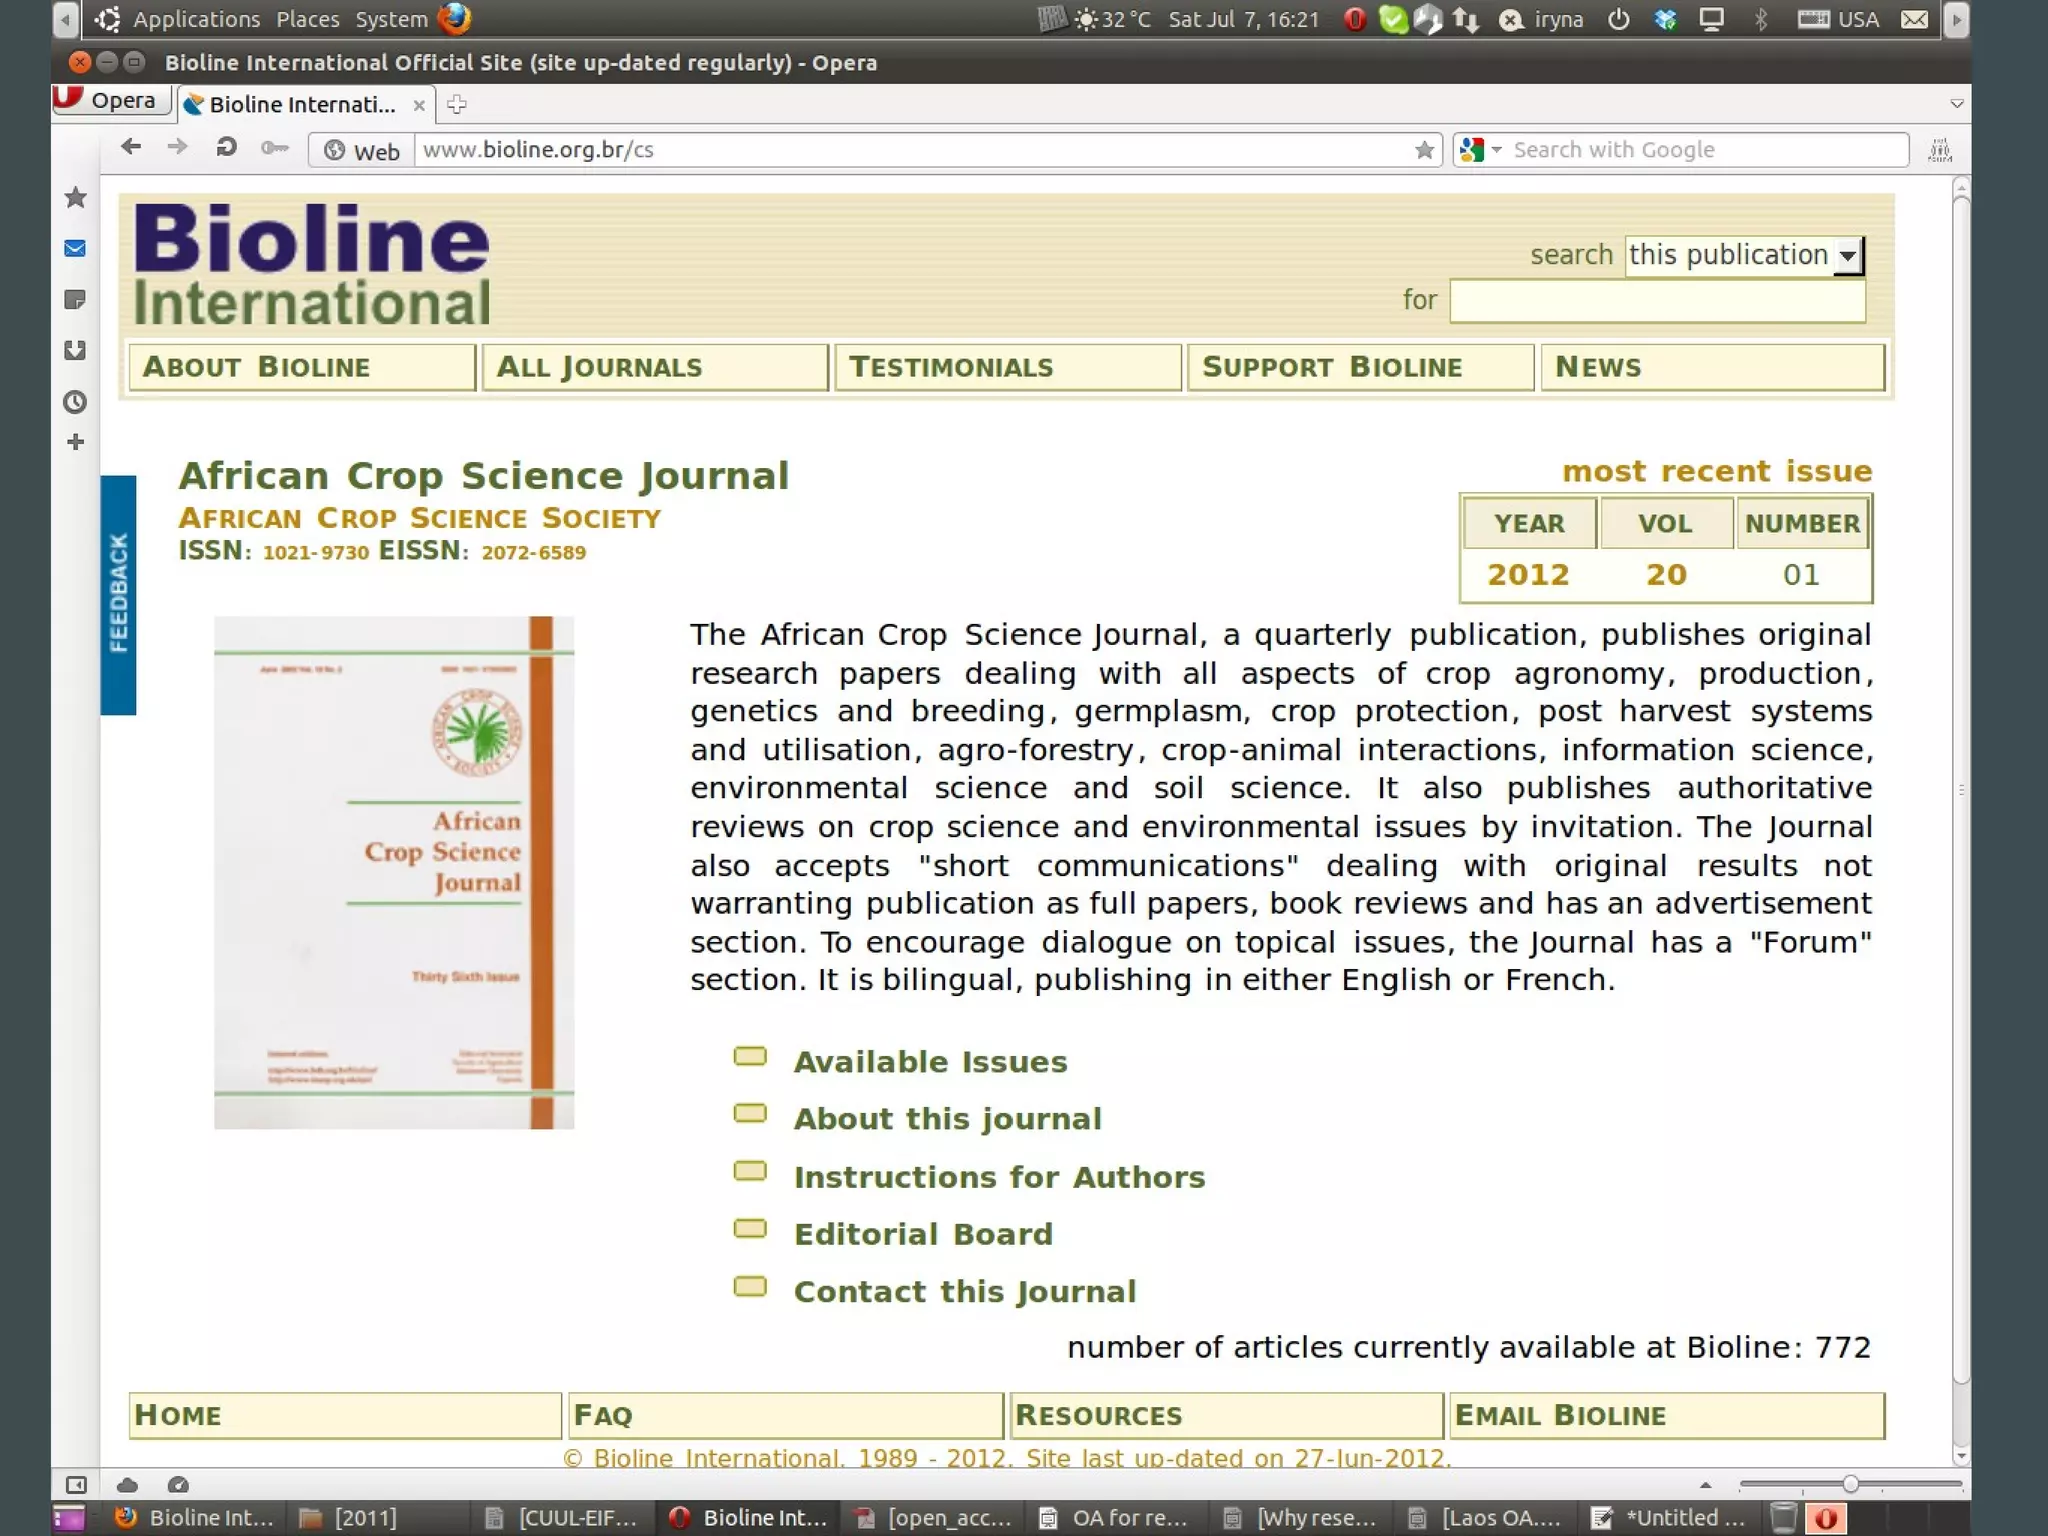Click the 'for' search text field

coord(1656,301)
